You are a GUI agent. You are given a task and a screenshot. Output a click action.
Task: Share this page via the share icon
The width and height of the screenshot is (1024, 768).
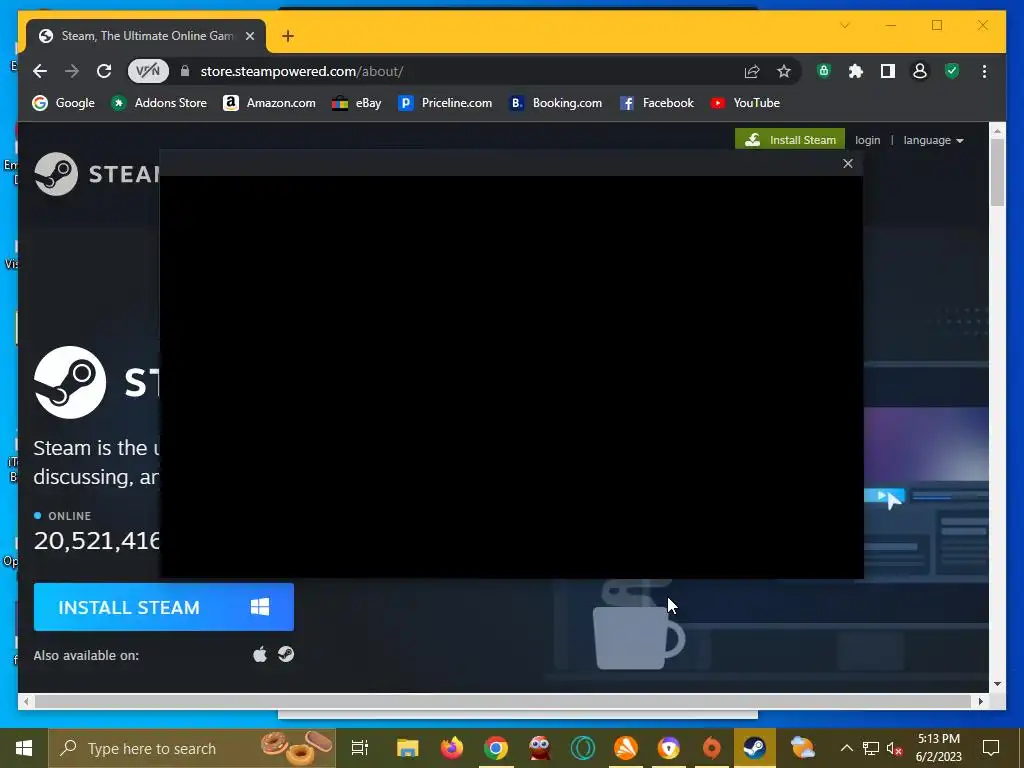coord(752,71)
